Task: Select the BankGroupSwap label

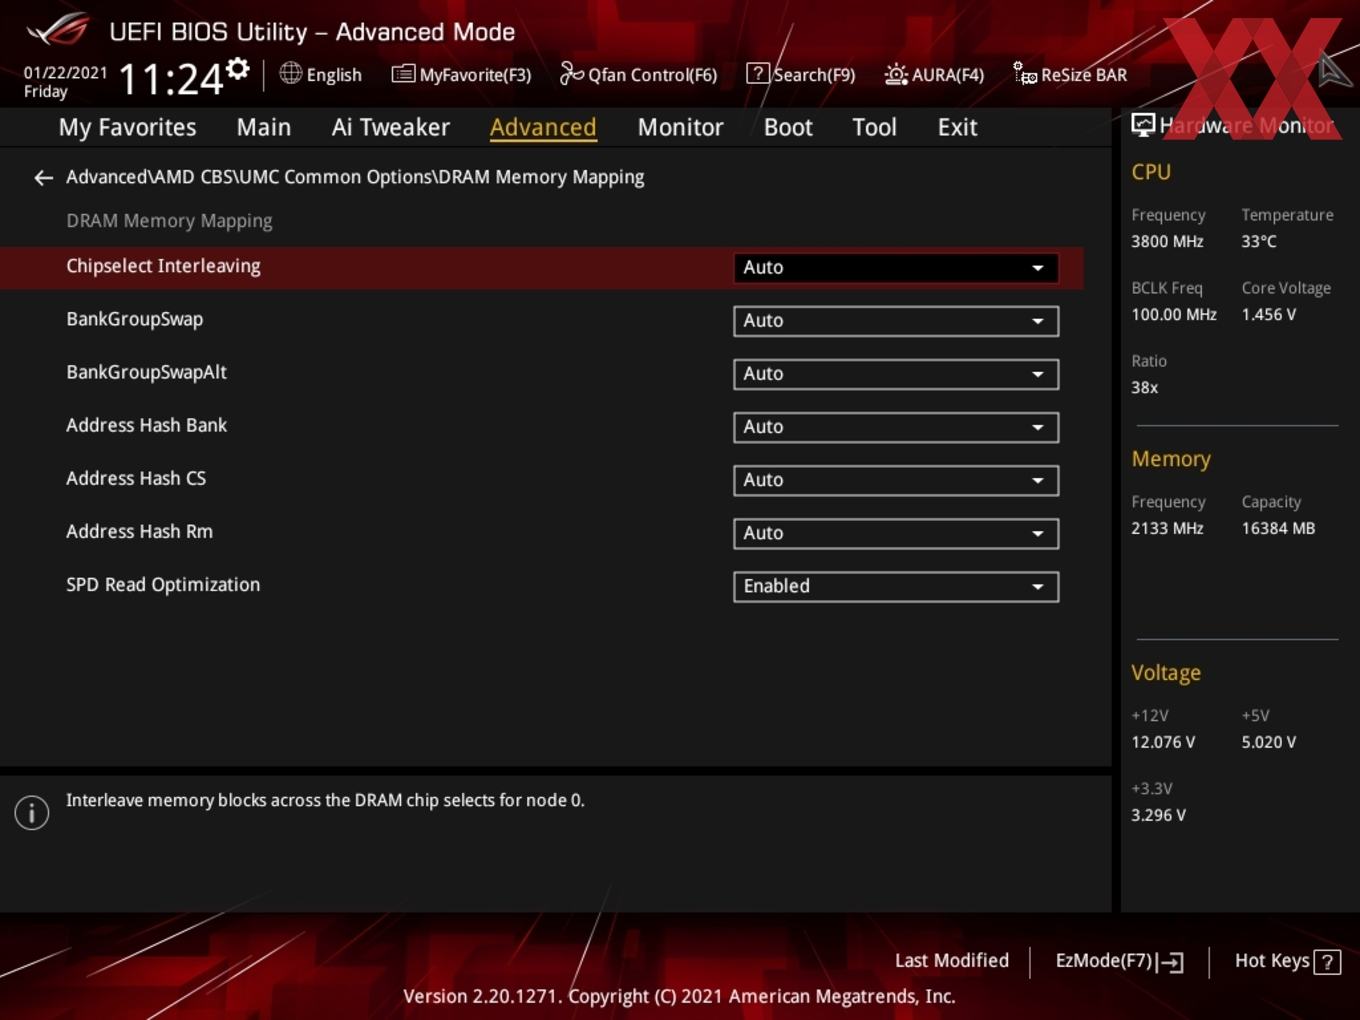Action: point(134,319)
